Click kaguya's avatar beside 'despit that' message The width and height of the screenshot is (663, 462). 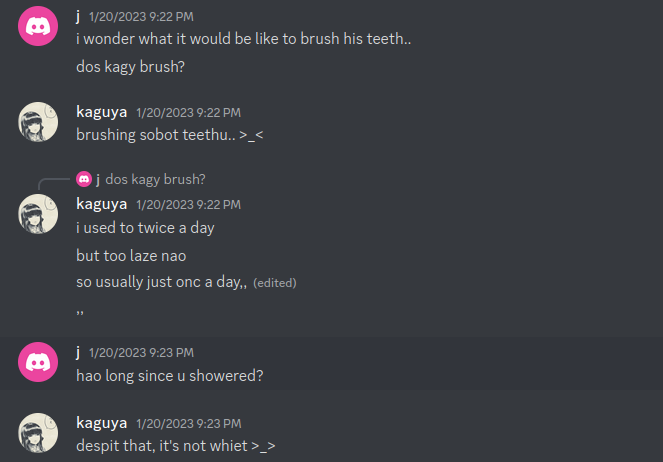click(38, 432)
